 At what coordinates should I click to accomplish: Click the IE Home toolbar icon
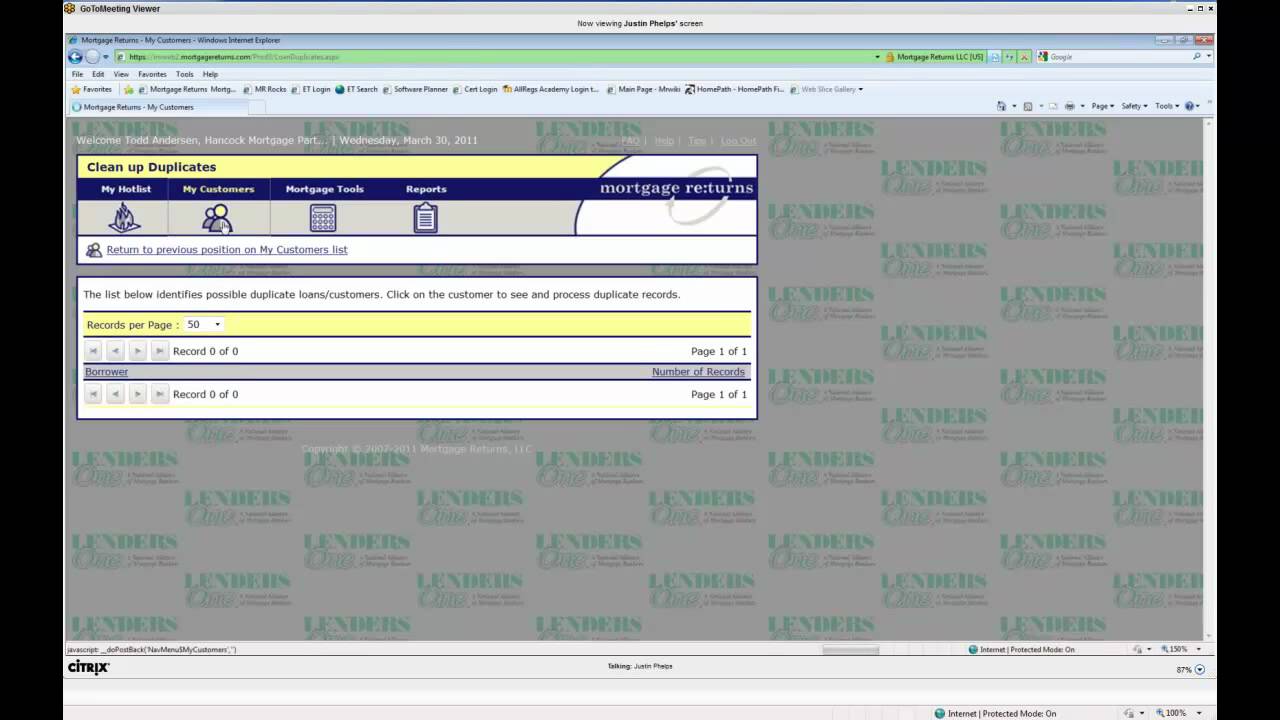pyautogui.click(x=1002, y=106)
